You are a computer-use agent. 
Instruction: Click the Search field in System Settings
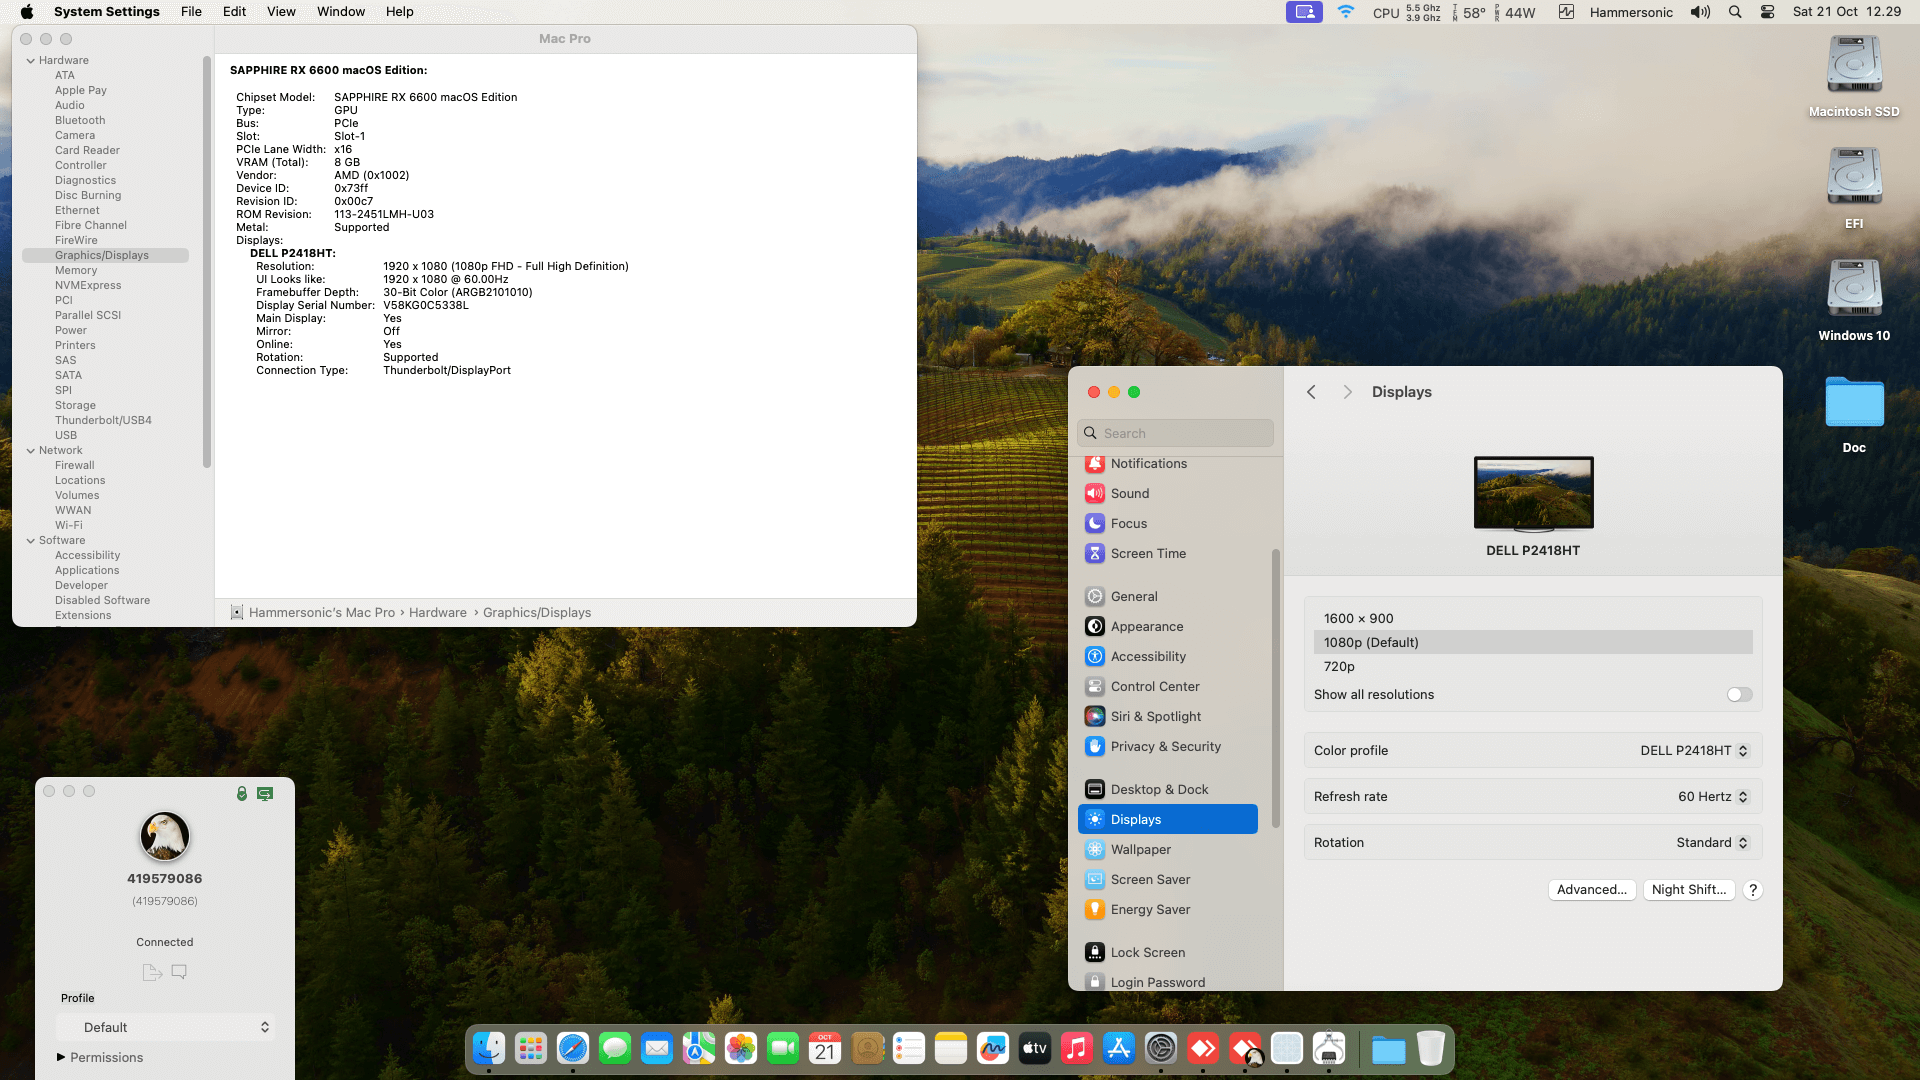1176,433
